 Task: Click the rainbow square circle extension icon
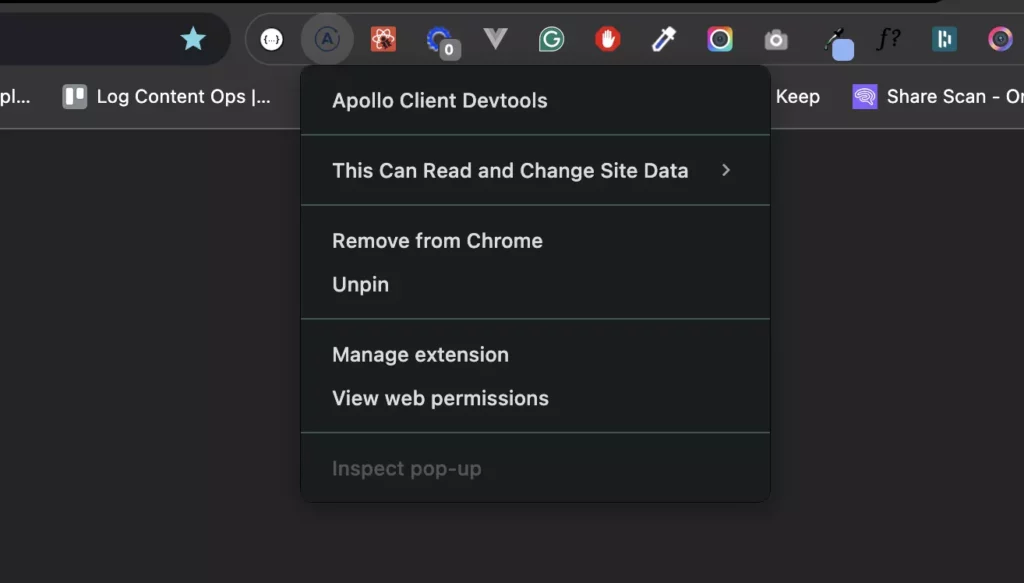[720, 40]
